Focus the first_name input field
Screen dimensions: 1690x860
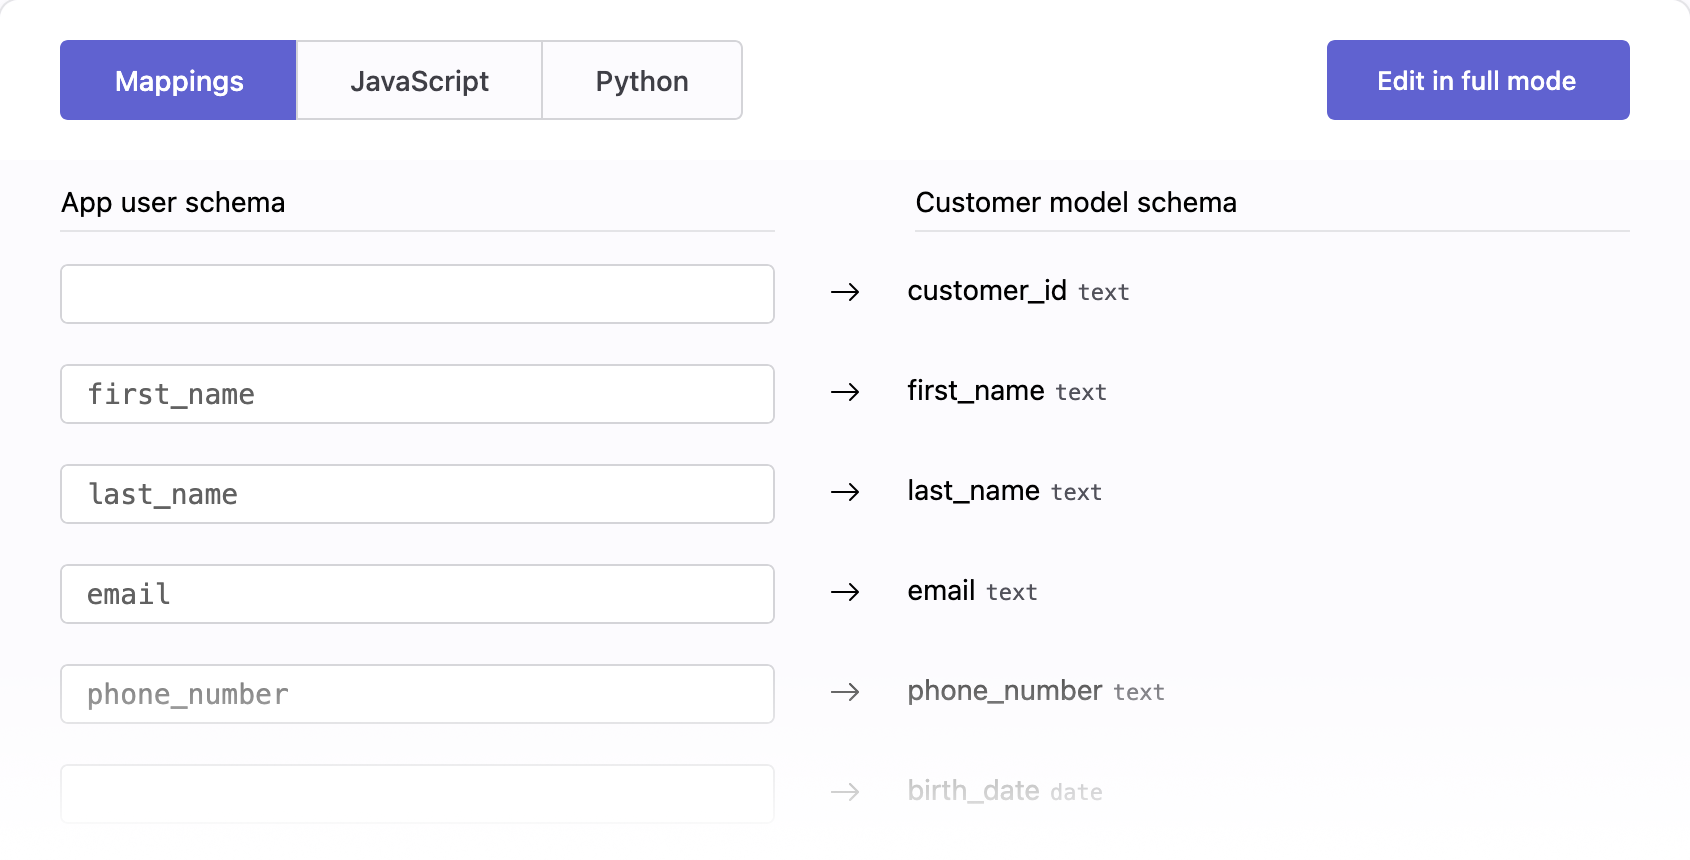[417, 394]
